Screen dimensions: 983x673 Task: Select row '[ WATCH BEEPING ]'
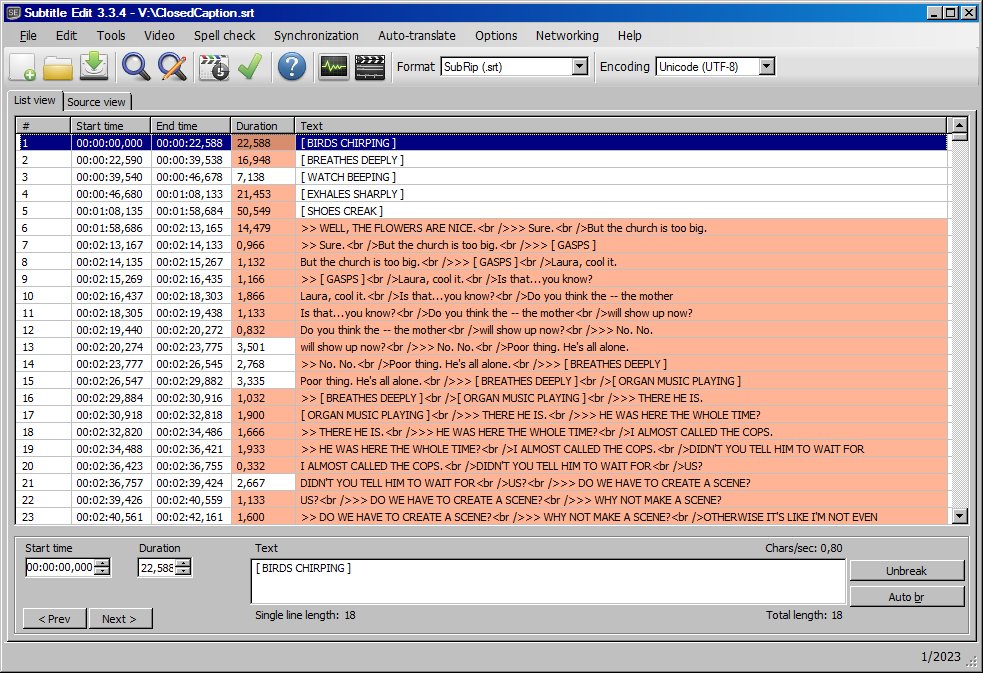click(481, 177)
